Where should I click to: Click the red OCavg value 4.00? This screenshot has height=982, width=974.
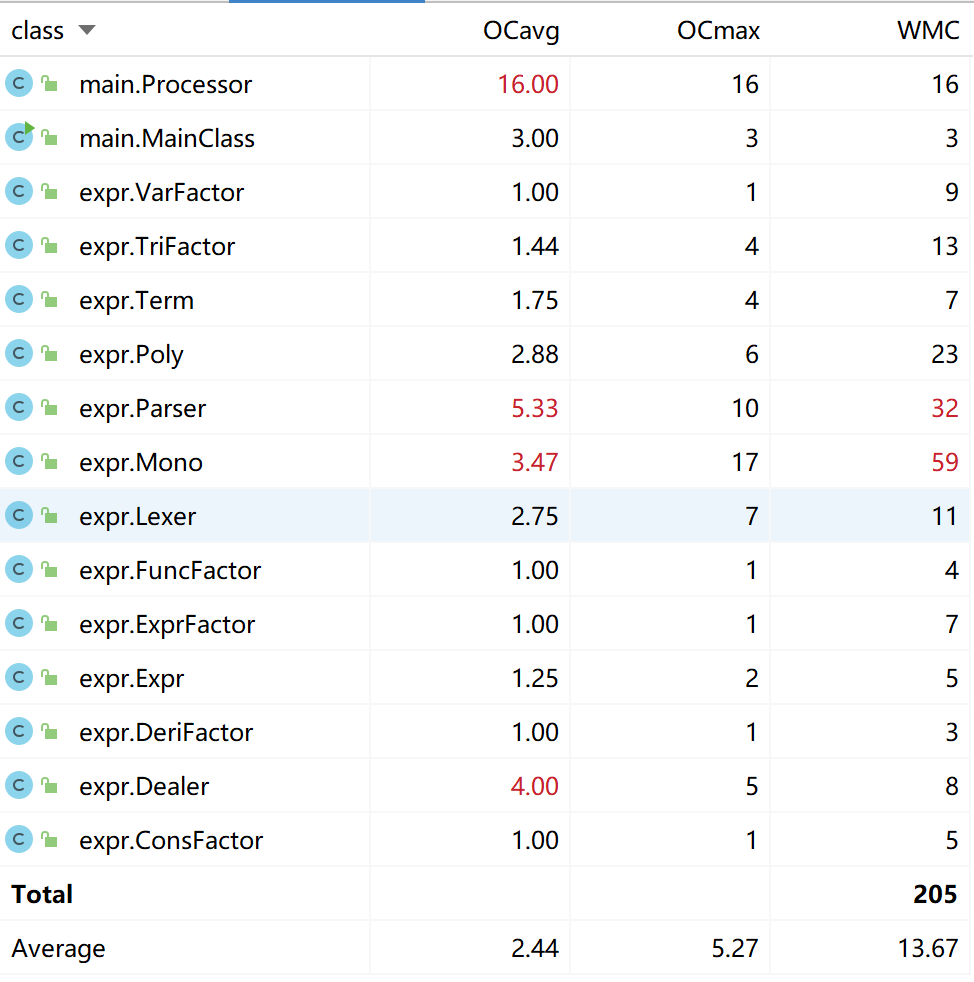[534, 787]
